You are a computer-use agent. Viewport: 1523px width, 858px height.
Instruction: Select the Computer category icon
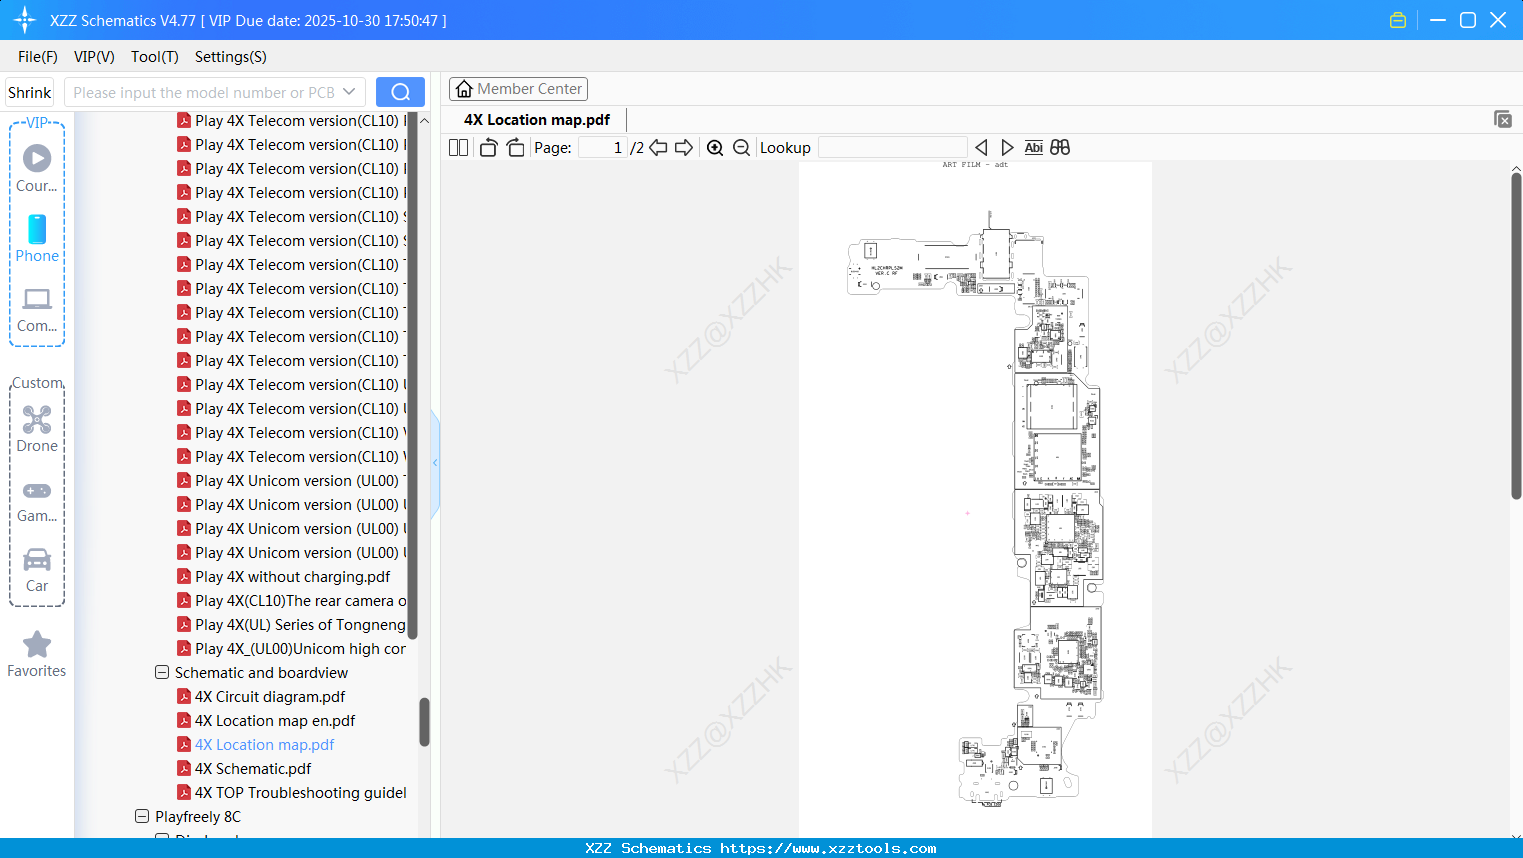37,310
